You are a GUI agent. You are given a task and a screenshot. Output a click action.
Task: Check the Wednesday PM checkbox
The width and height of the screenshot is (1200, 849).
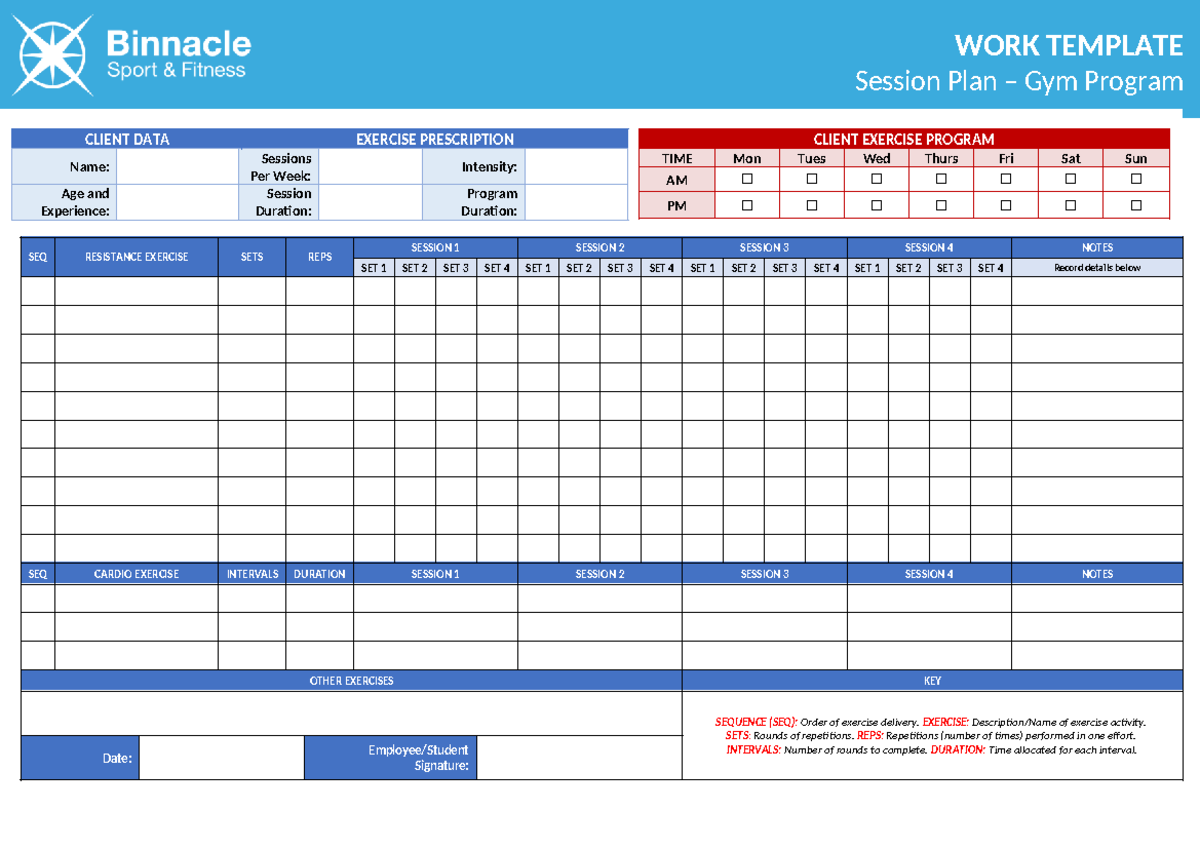pos(877,205)
